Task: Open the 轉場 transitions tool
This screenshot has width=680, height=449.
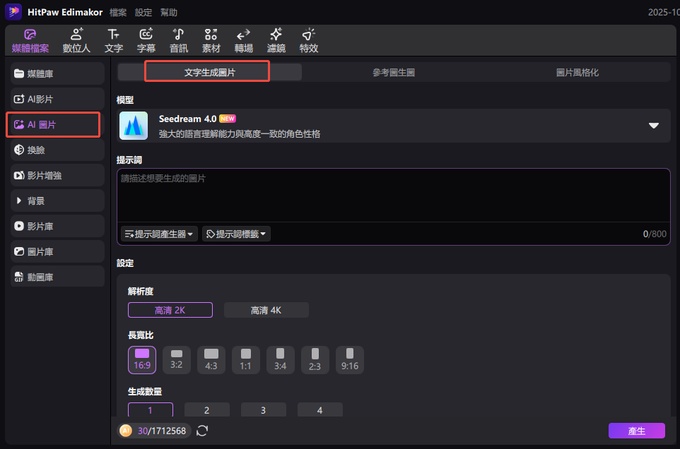Action: click(243, 39)
